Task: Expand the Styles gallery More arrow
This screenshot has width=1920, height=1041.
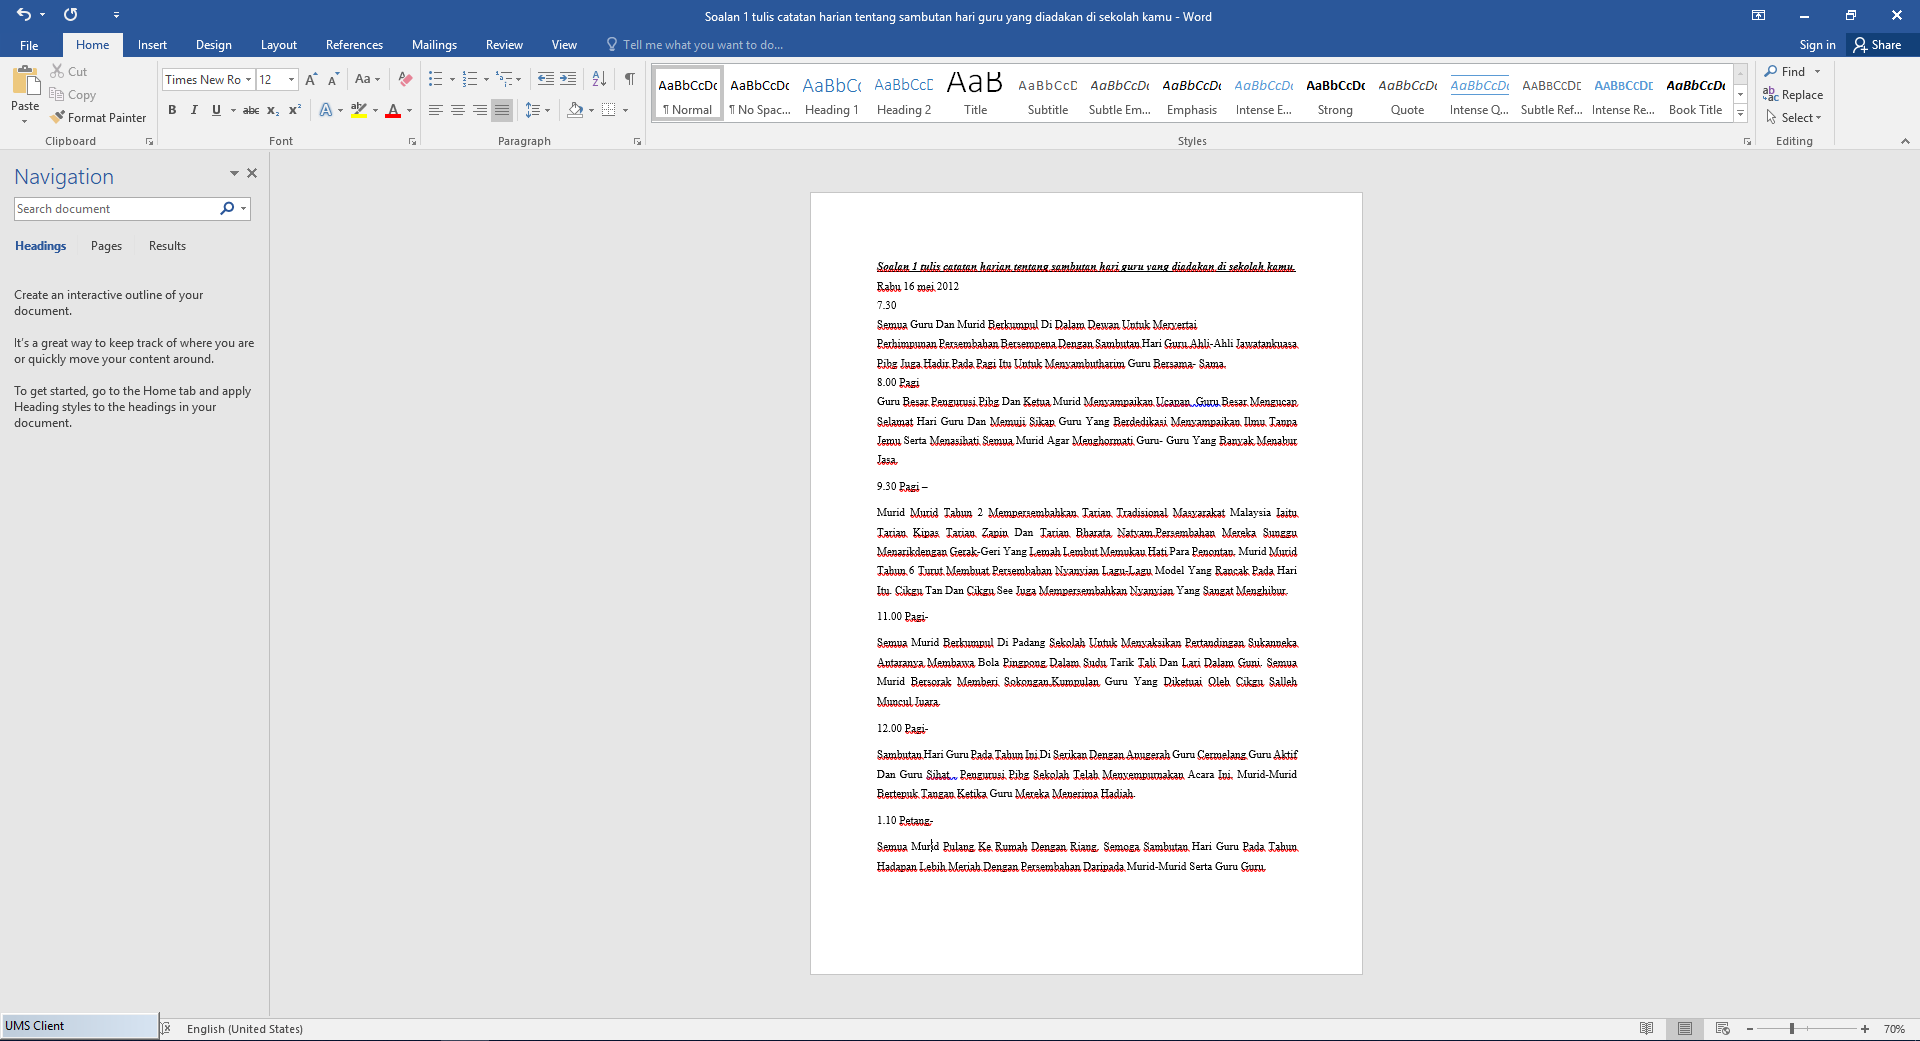Action: coord(1740,114)
